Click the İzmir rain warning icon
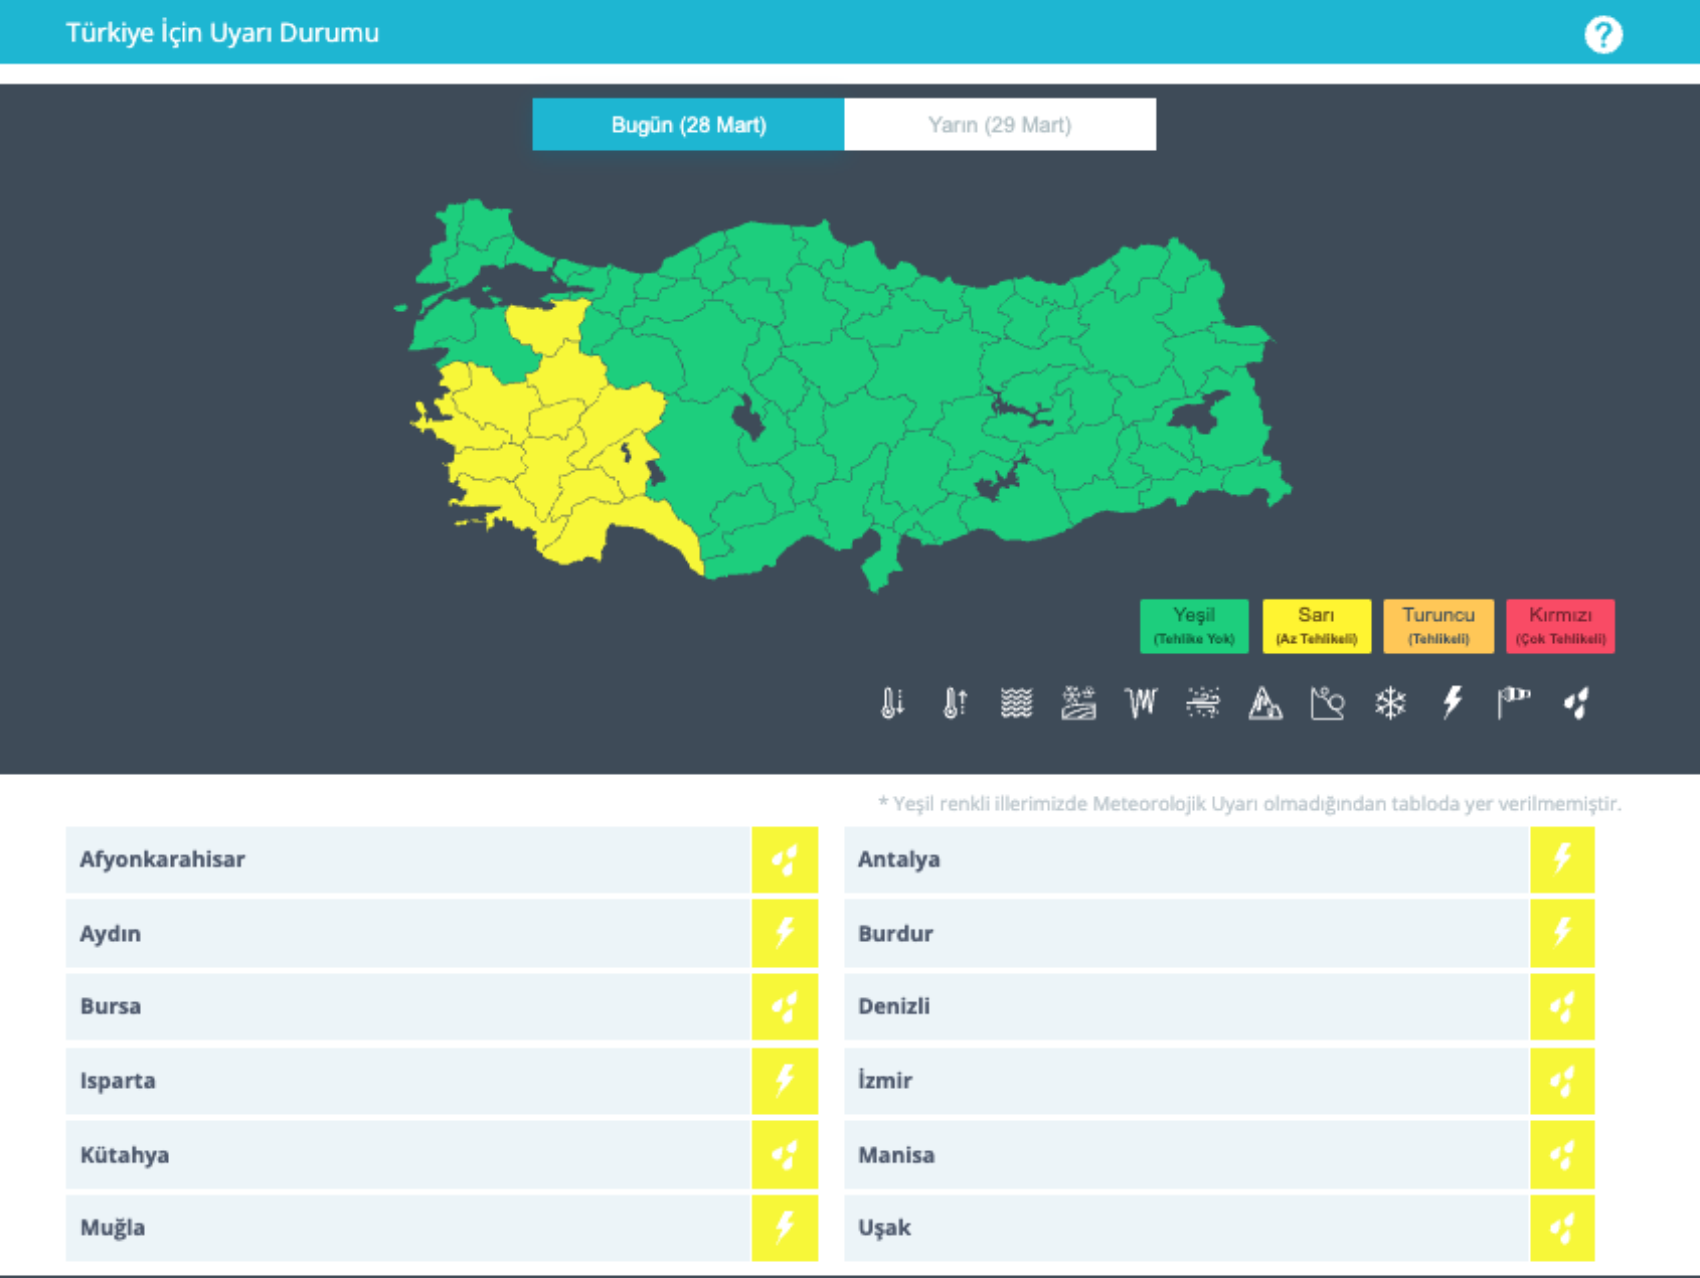Viewport: 1700px width, 1278px height. coord(1562,1081)
